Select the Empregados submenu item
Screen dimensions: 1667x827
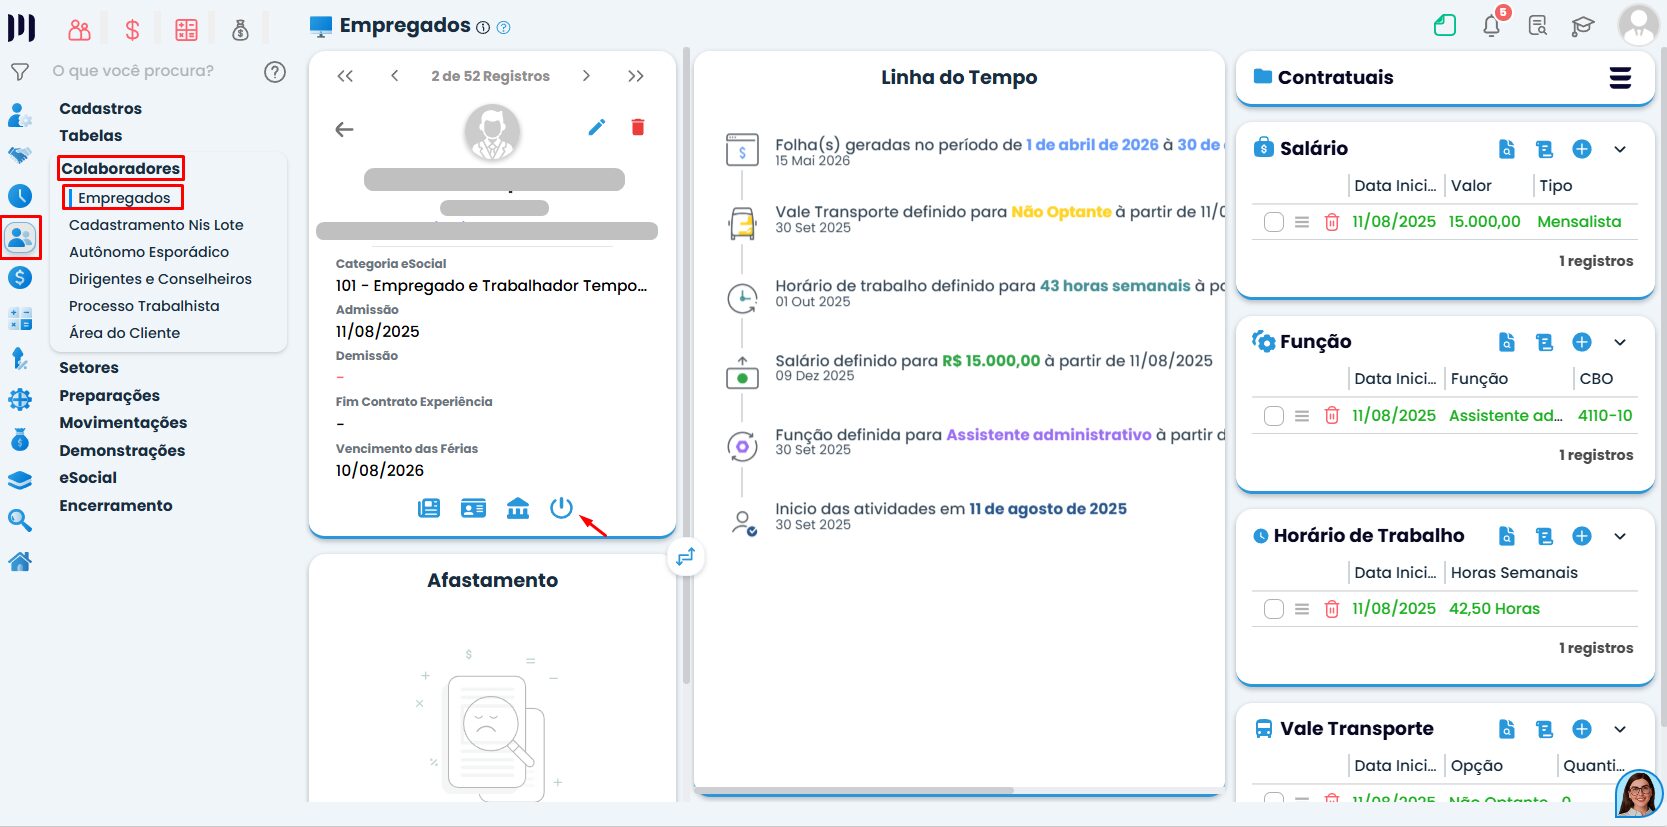tap(124, 198)
